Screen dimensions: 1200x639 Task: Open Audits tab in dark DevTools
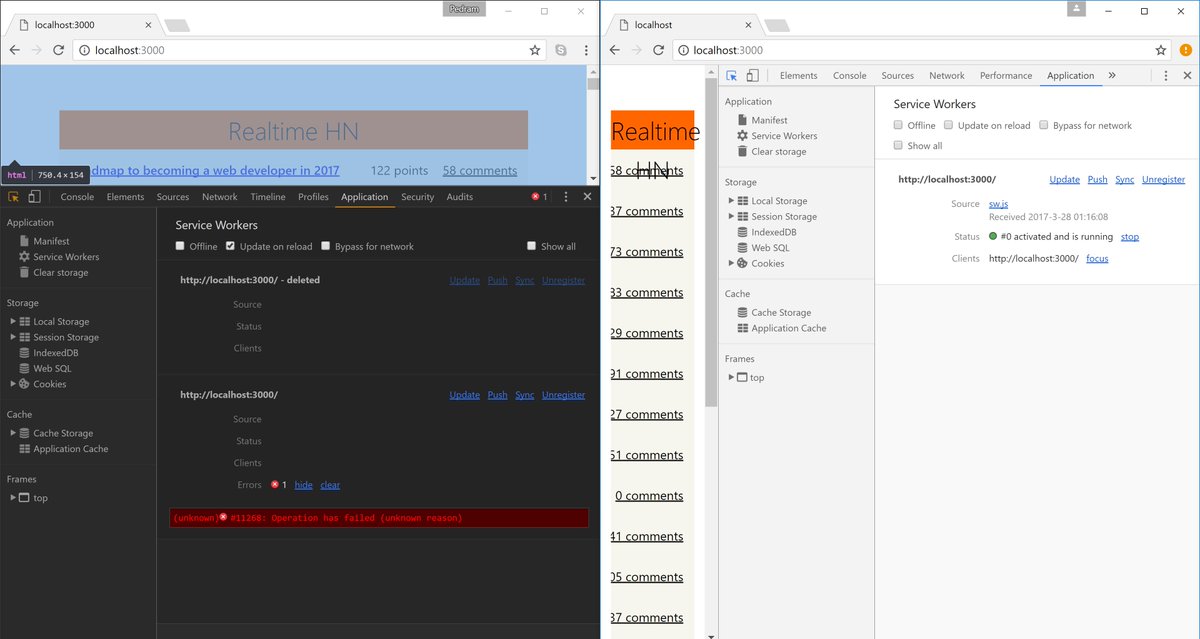click(x=459, y=197)
